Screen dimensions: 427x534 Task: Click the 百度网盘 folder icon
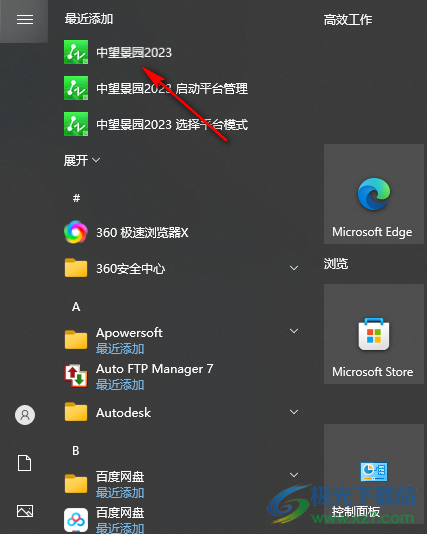[76, 484]
